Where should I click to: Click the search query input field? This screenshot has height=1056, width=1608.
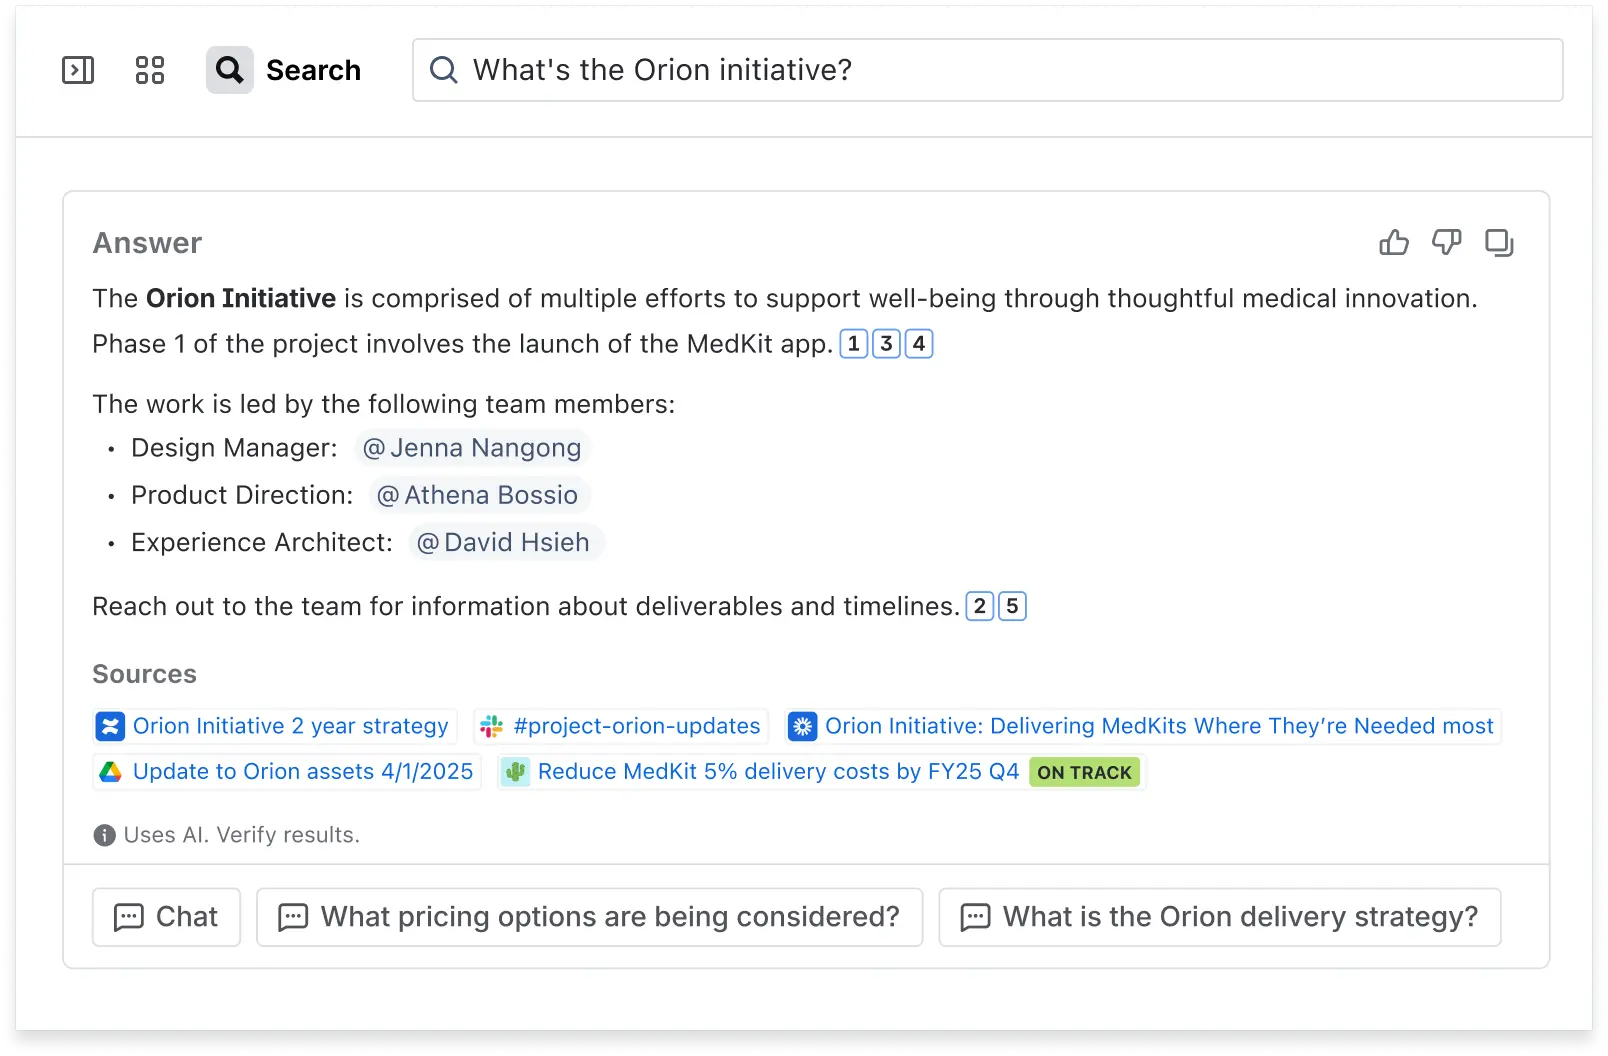[x=987, y=70]
